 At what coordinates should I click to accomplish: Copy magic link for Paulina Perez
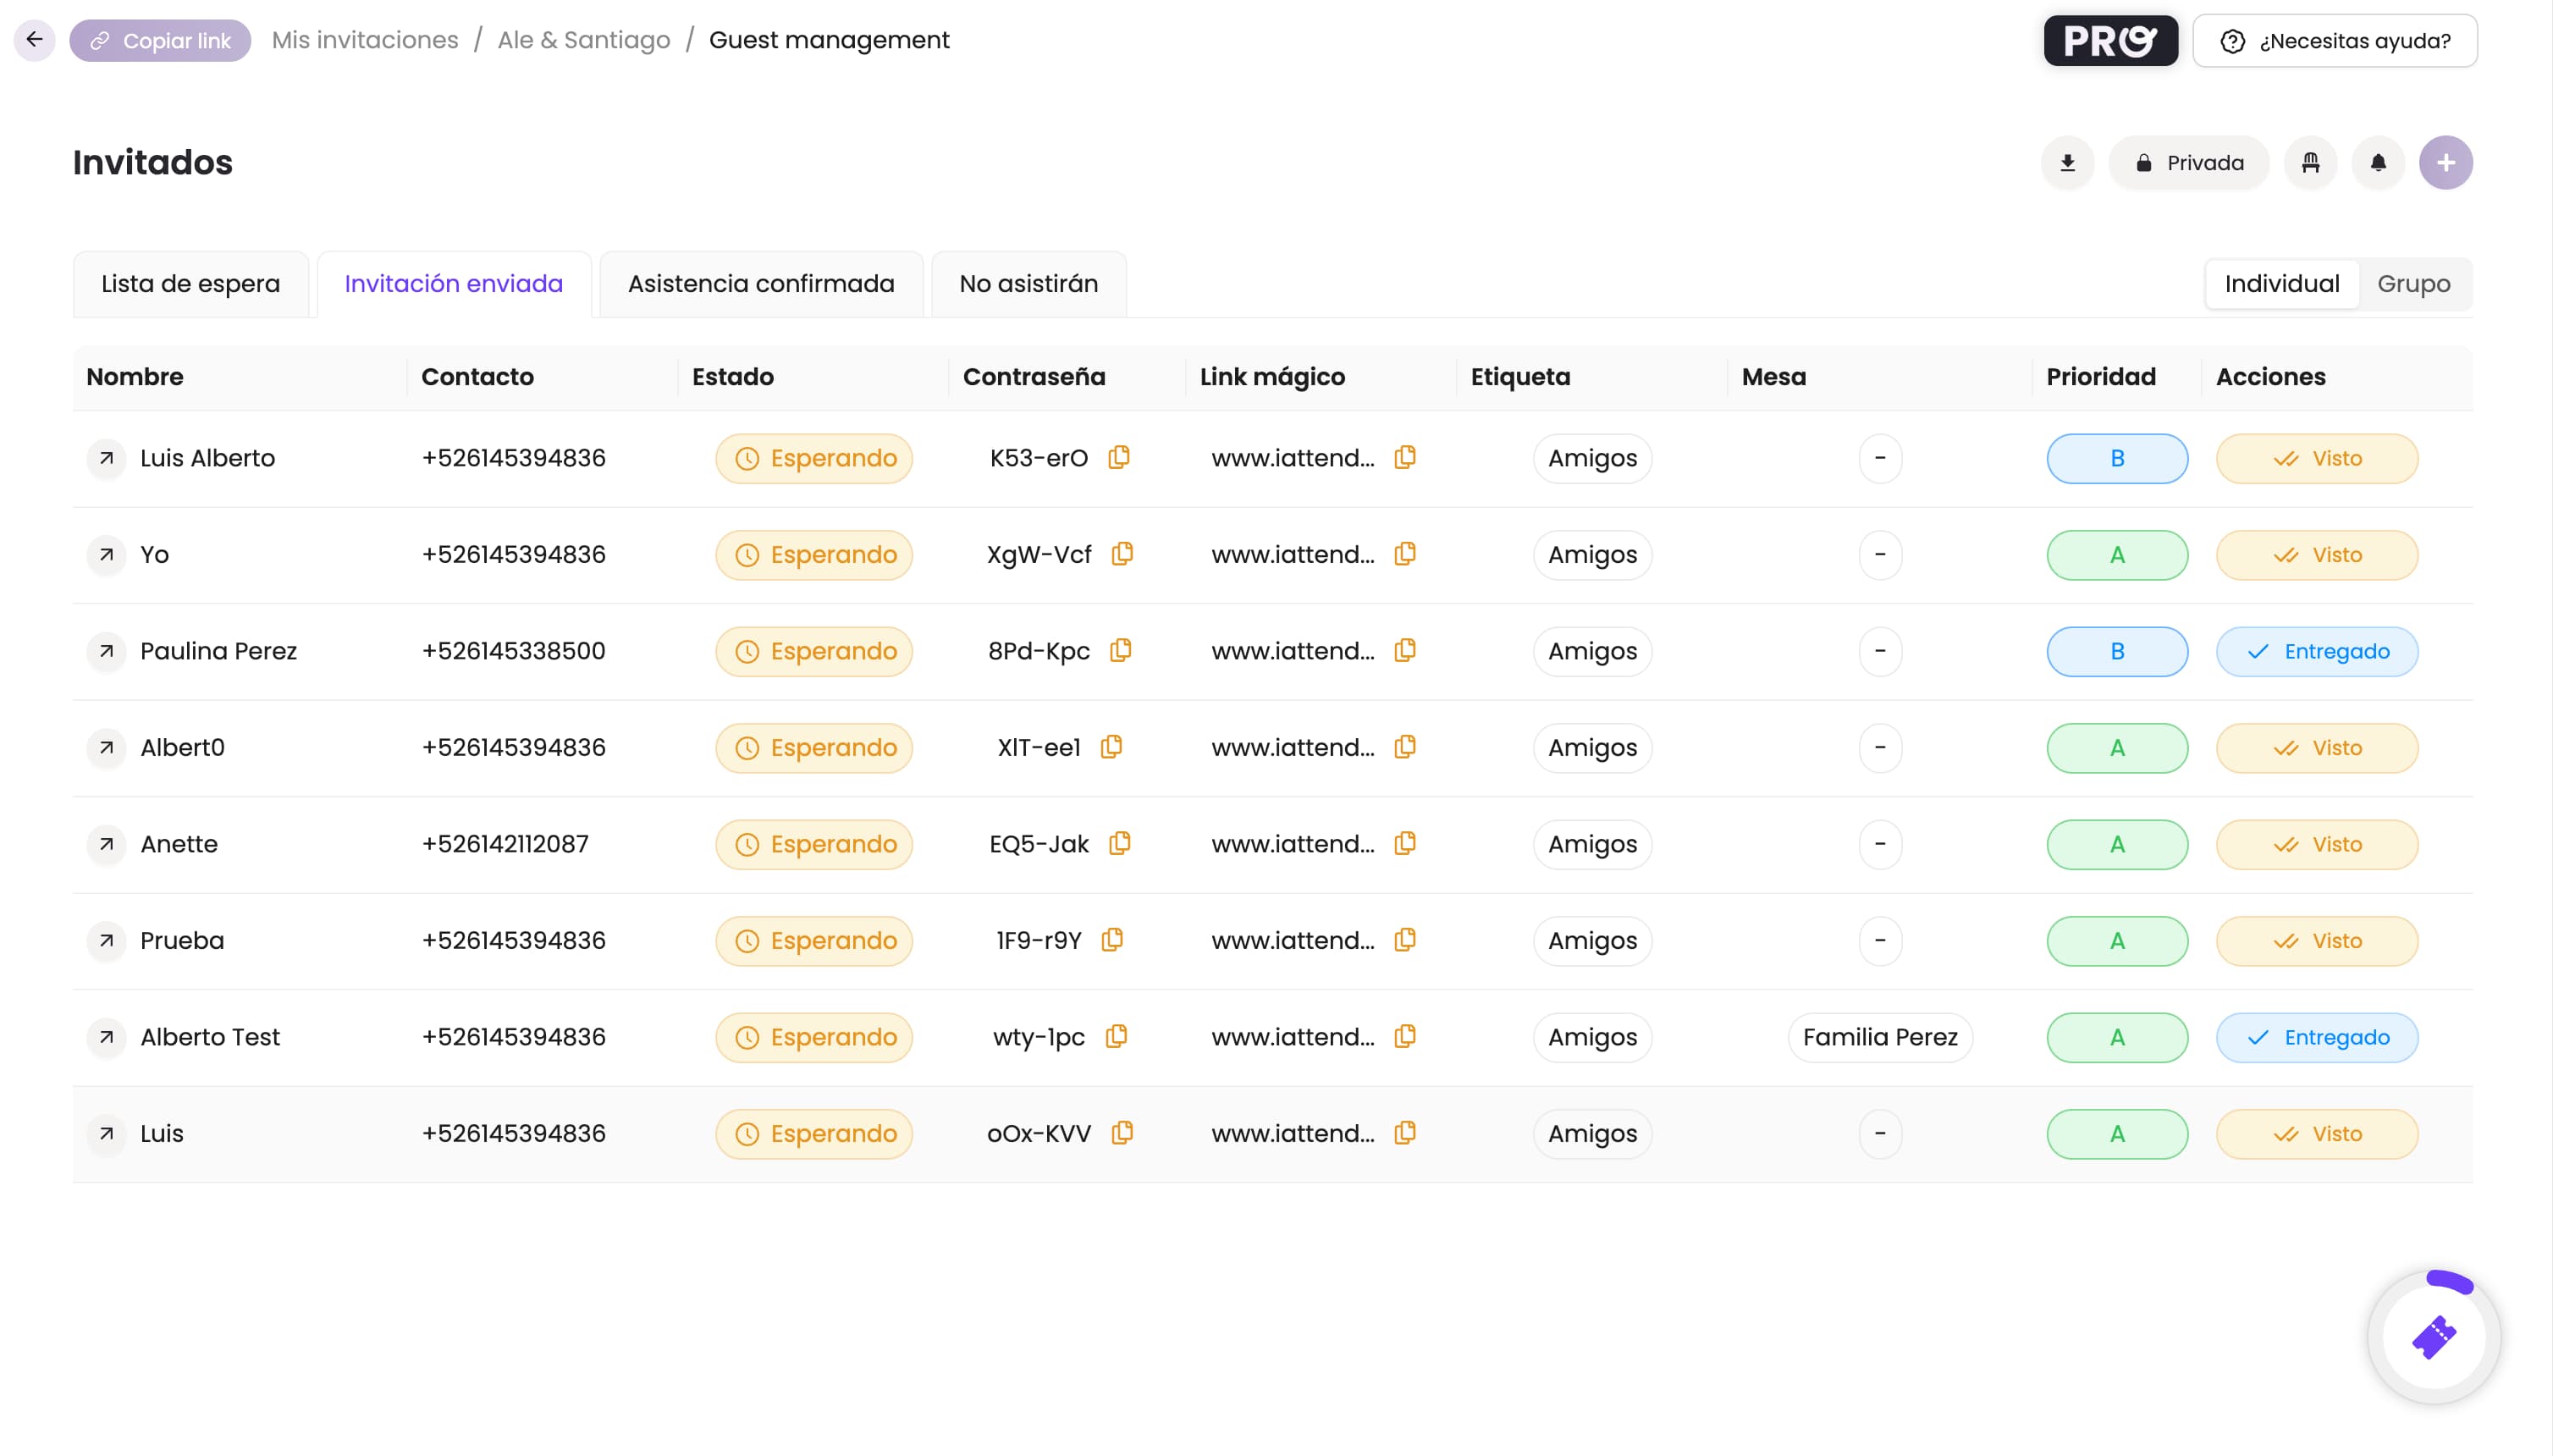(x=1405, y=650)
